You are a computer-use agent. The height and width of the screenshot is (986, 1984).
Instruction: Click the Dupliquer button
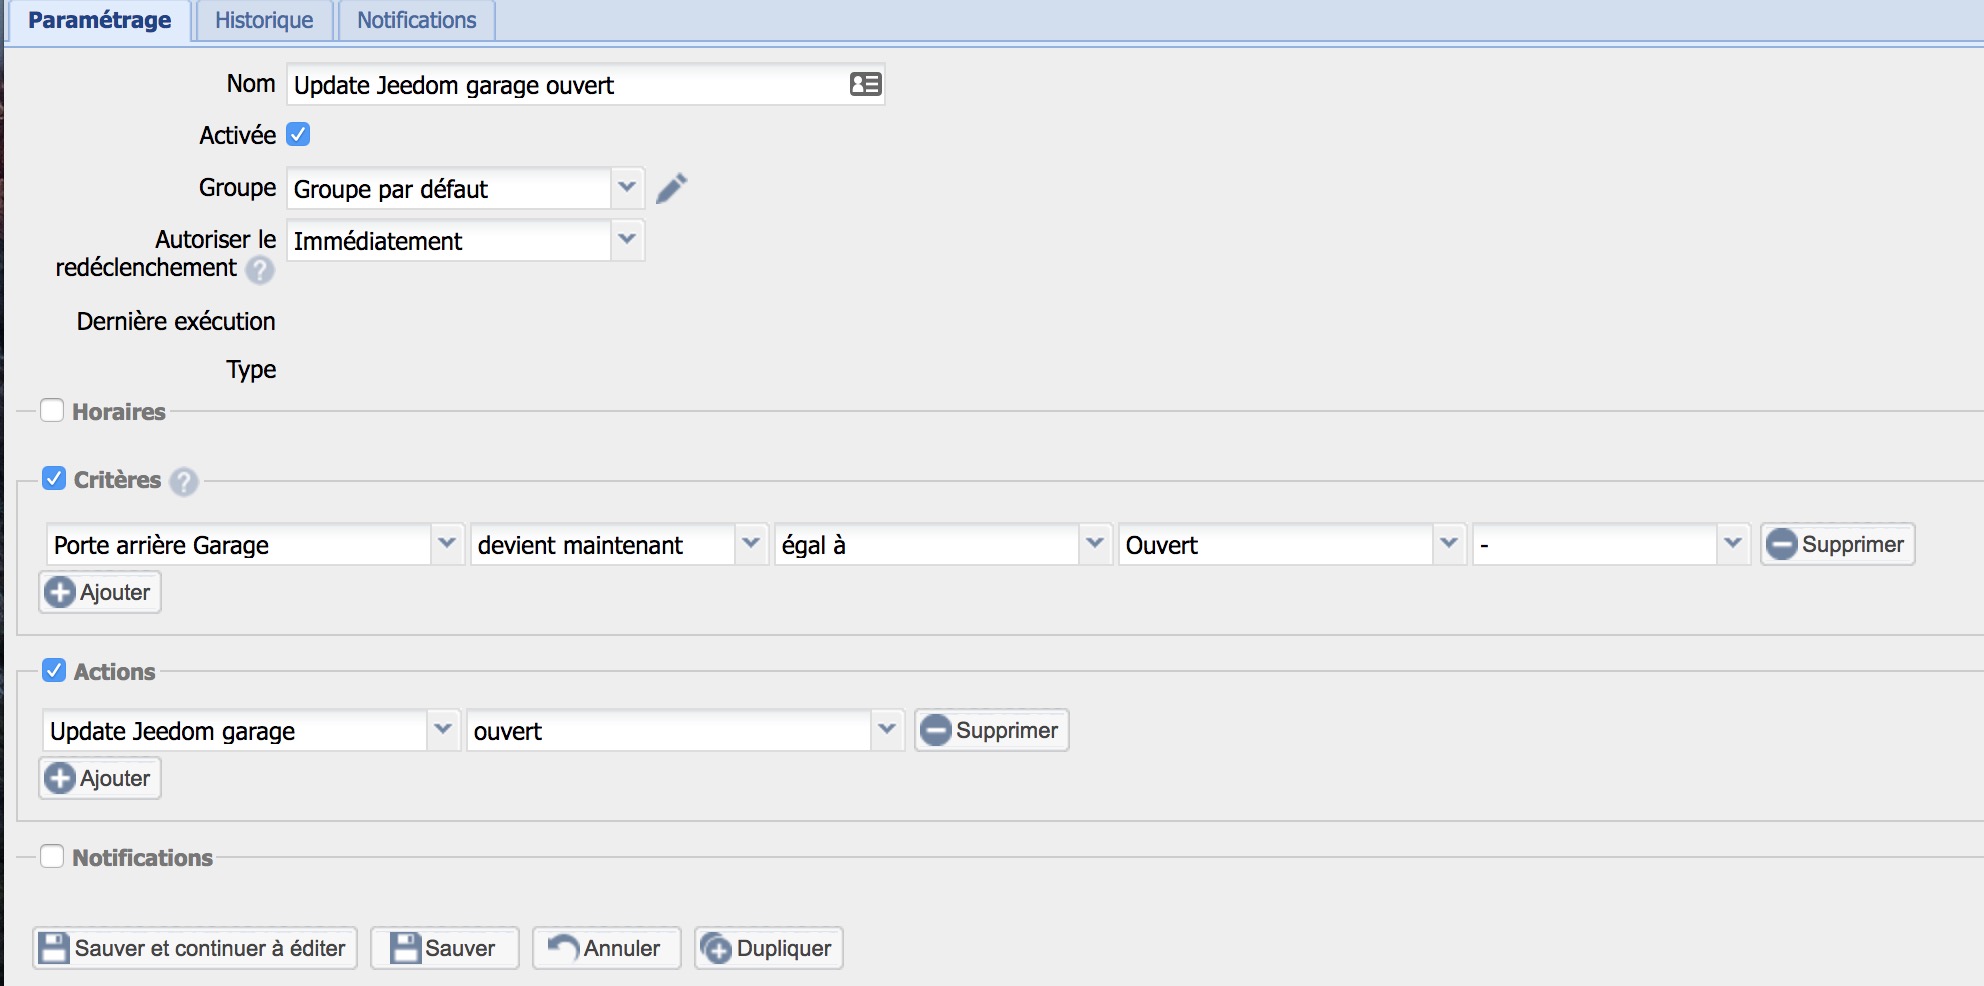pyautogui.click(x=769, y=948)
